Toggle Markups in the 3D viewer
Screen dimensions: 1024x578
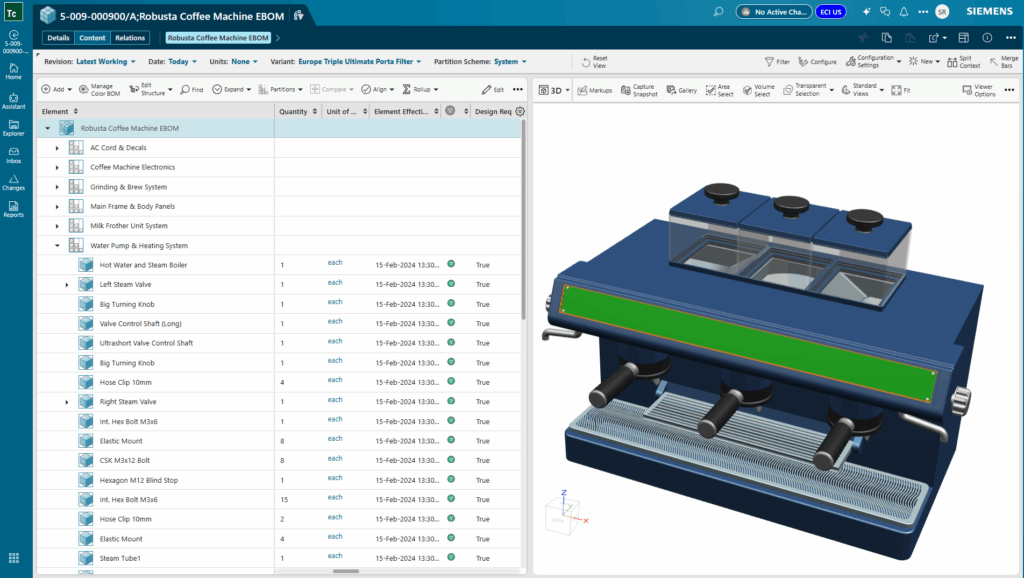click(x=581, y=90)
